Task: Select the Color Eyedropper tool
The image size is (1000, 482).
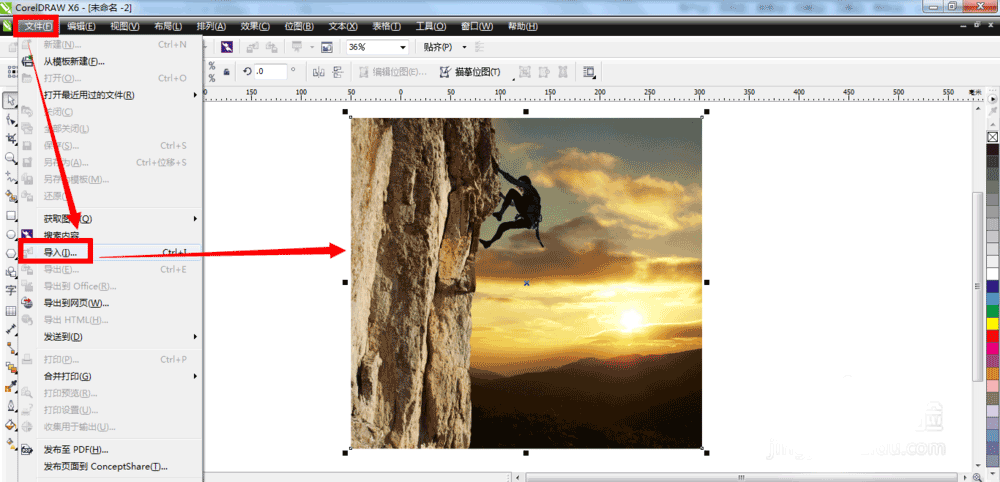Action: click(x=10, y=386)
